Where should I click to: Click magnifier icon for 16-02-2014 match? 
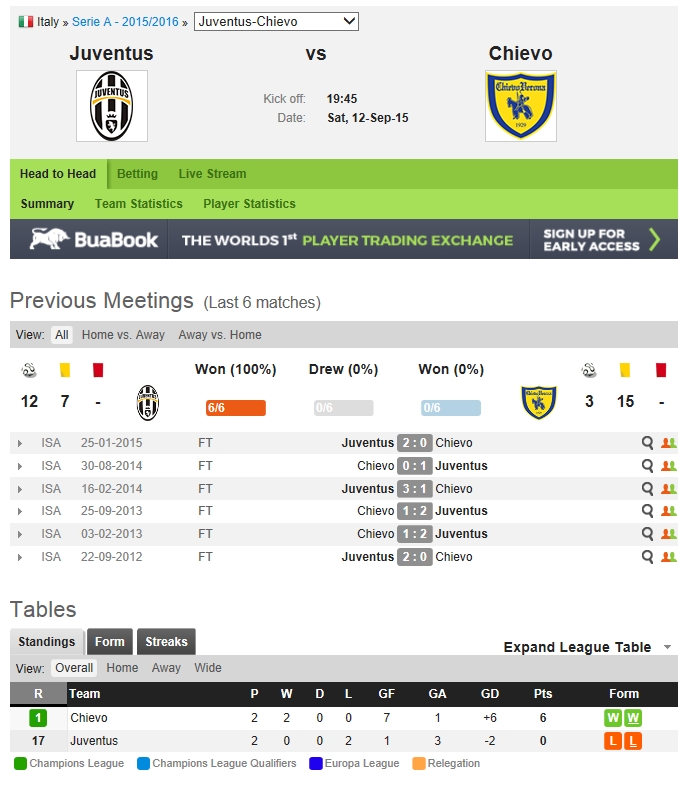click(x=648, y=489)
